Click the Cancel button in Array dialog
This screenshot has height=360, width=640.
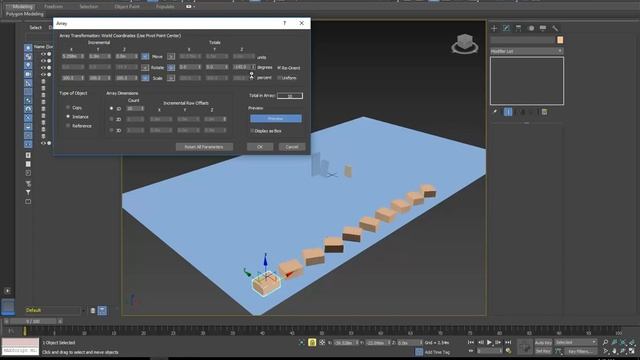point(292,147)
